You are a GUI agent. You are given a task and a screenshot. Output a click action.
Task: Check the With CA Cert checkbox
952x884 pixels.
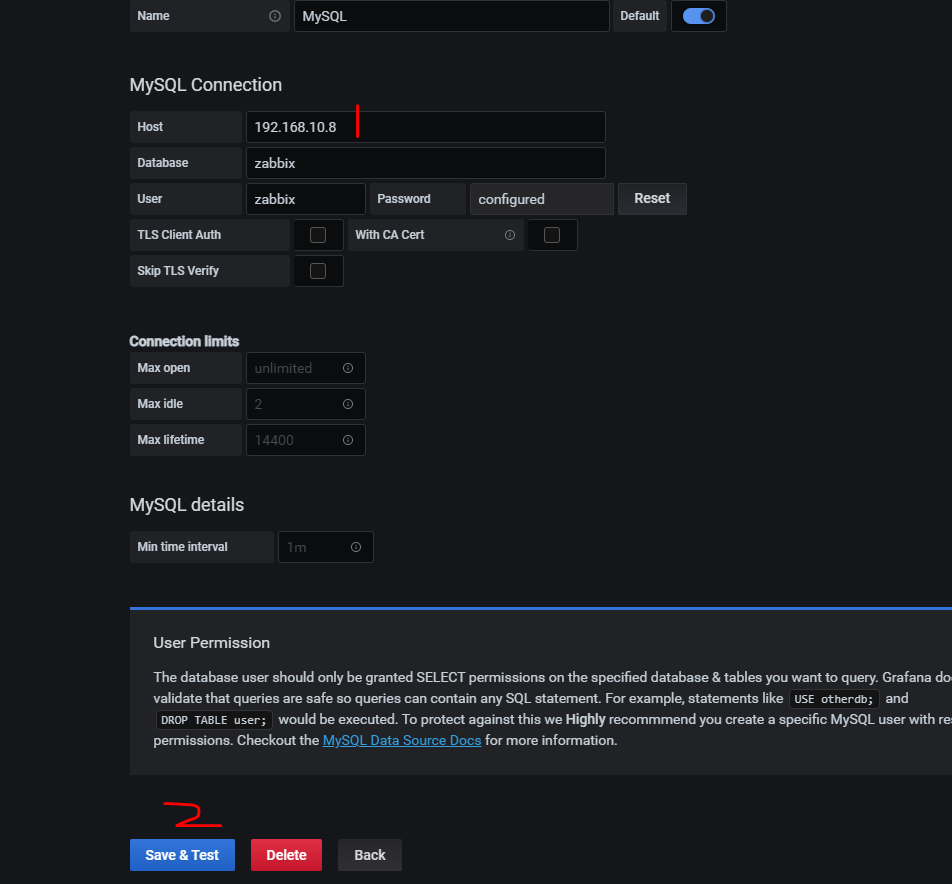click(x=552, y=235)
